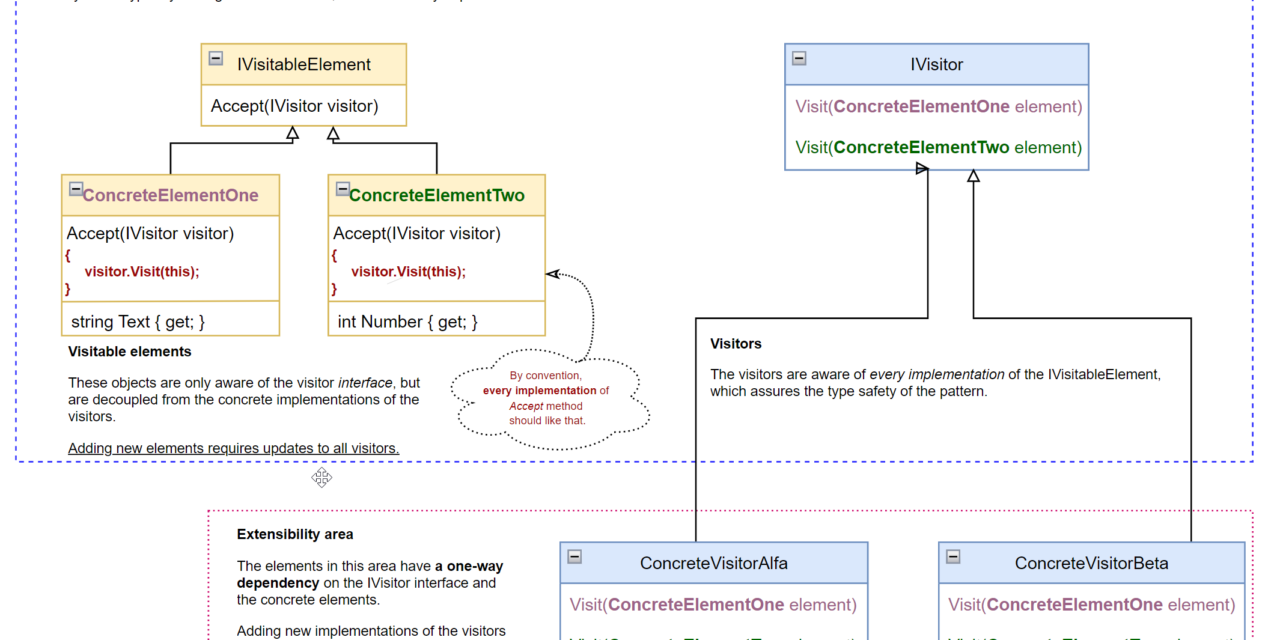This screenshot has height=640, width=1280.
Task: Select the purple ConcreteElementOne class title
Action: coord(170,196)
